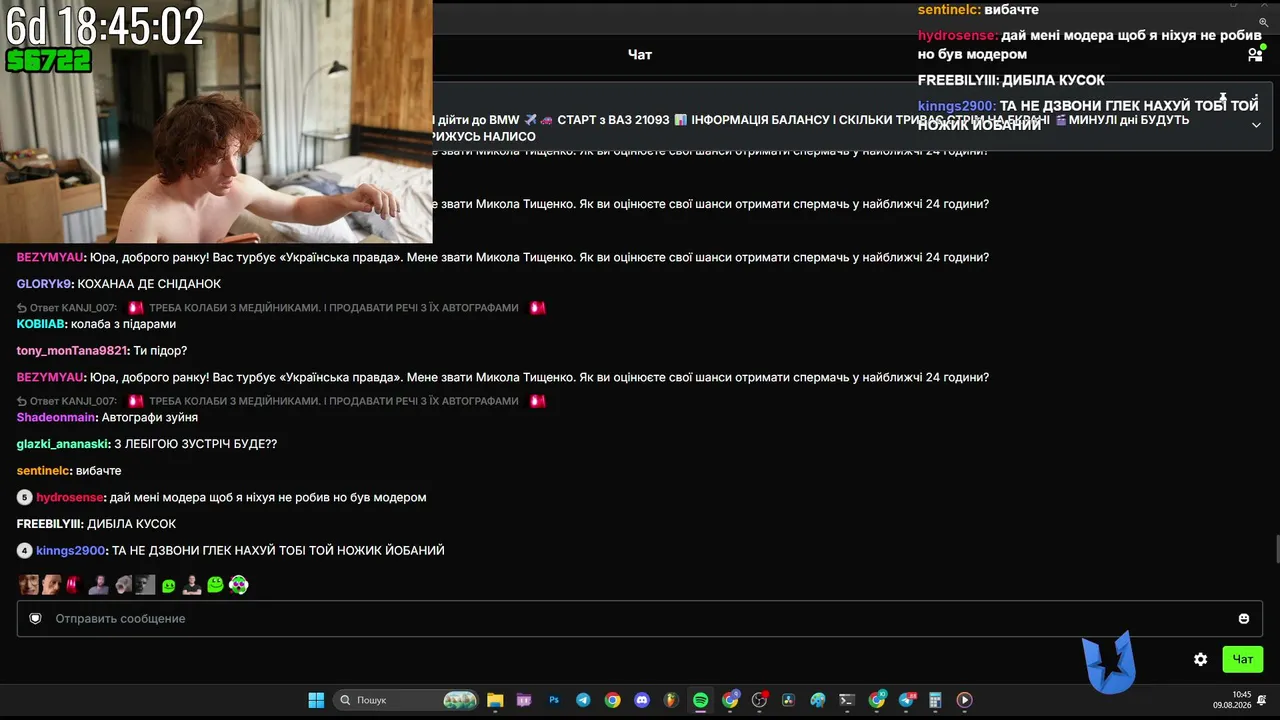Open DaVinci Resolve from taskbar
The width and height of the screenshot is (1280, 720).
coord(789,700)
